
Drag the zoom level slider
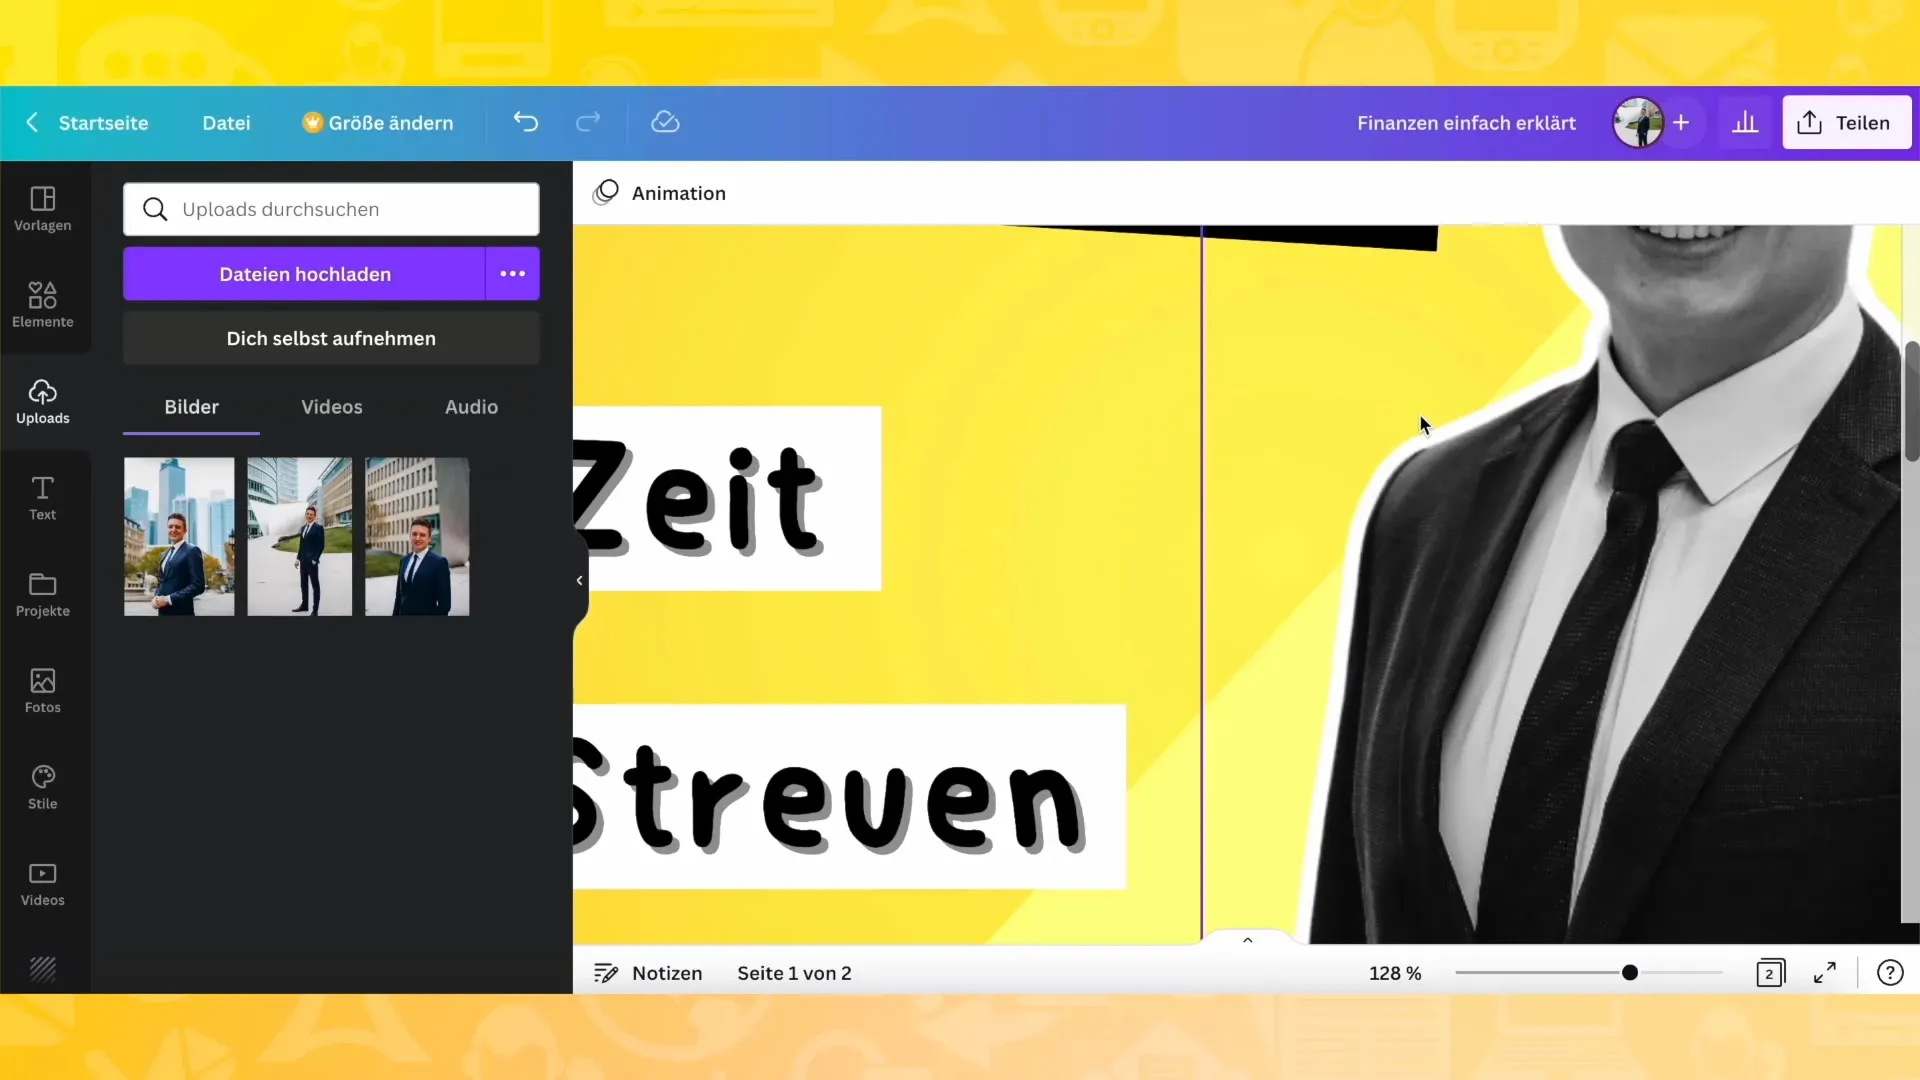(1630, 973)
